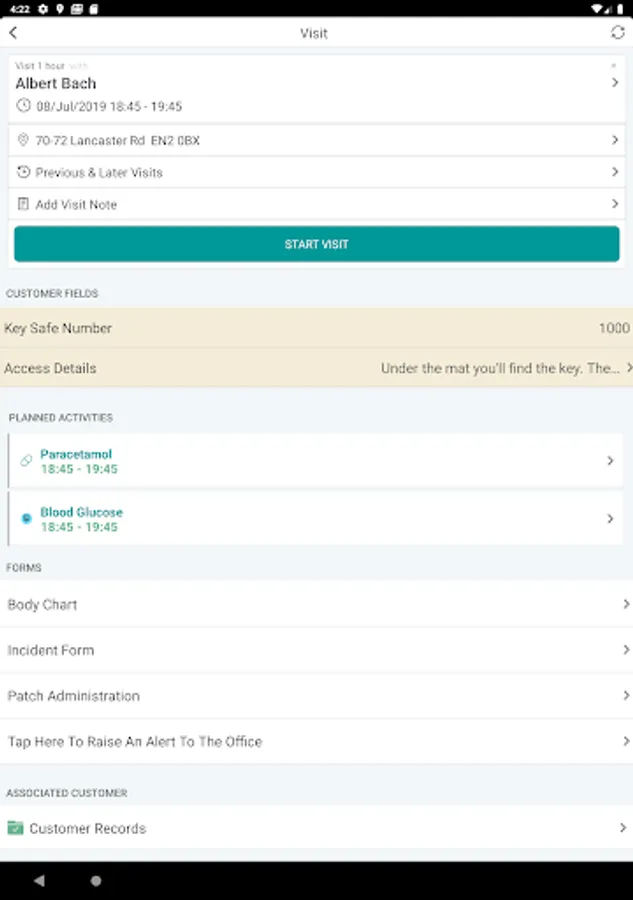This screenshot has height=900, width=633.
Task: Open address 70-72 Lancaster Rd
Action: point(118,141)
